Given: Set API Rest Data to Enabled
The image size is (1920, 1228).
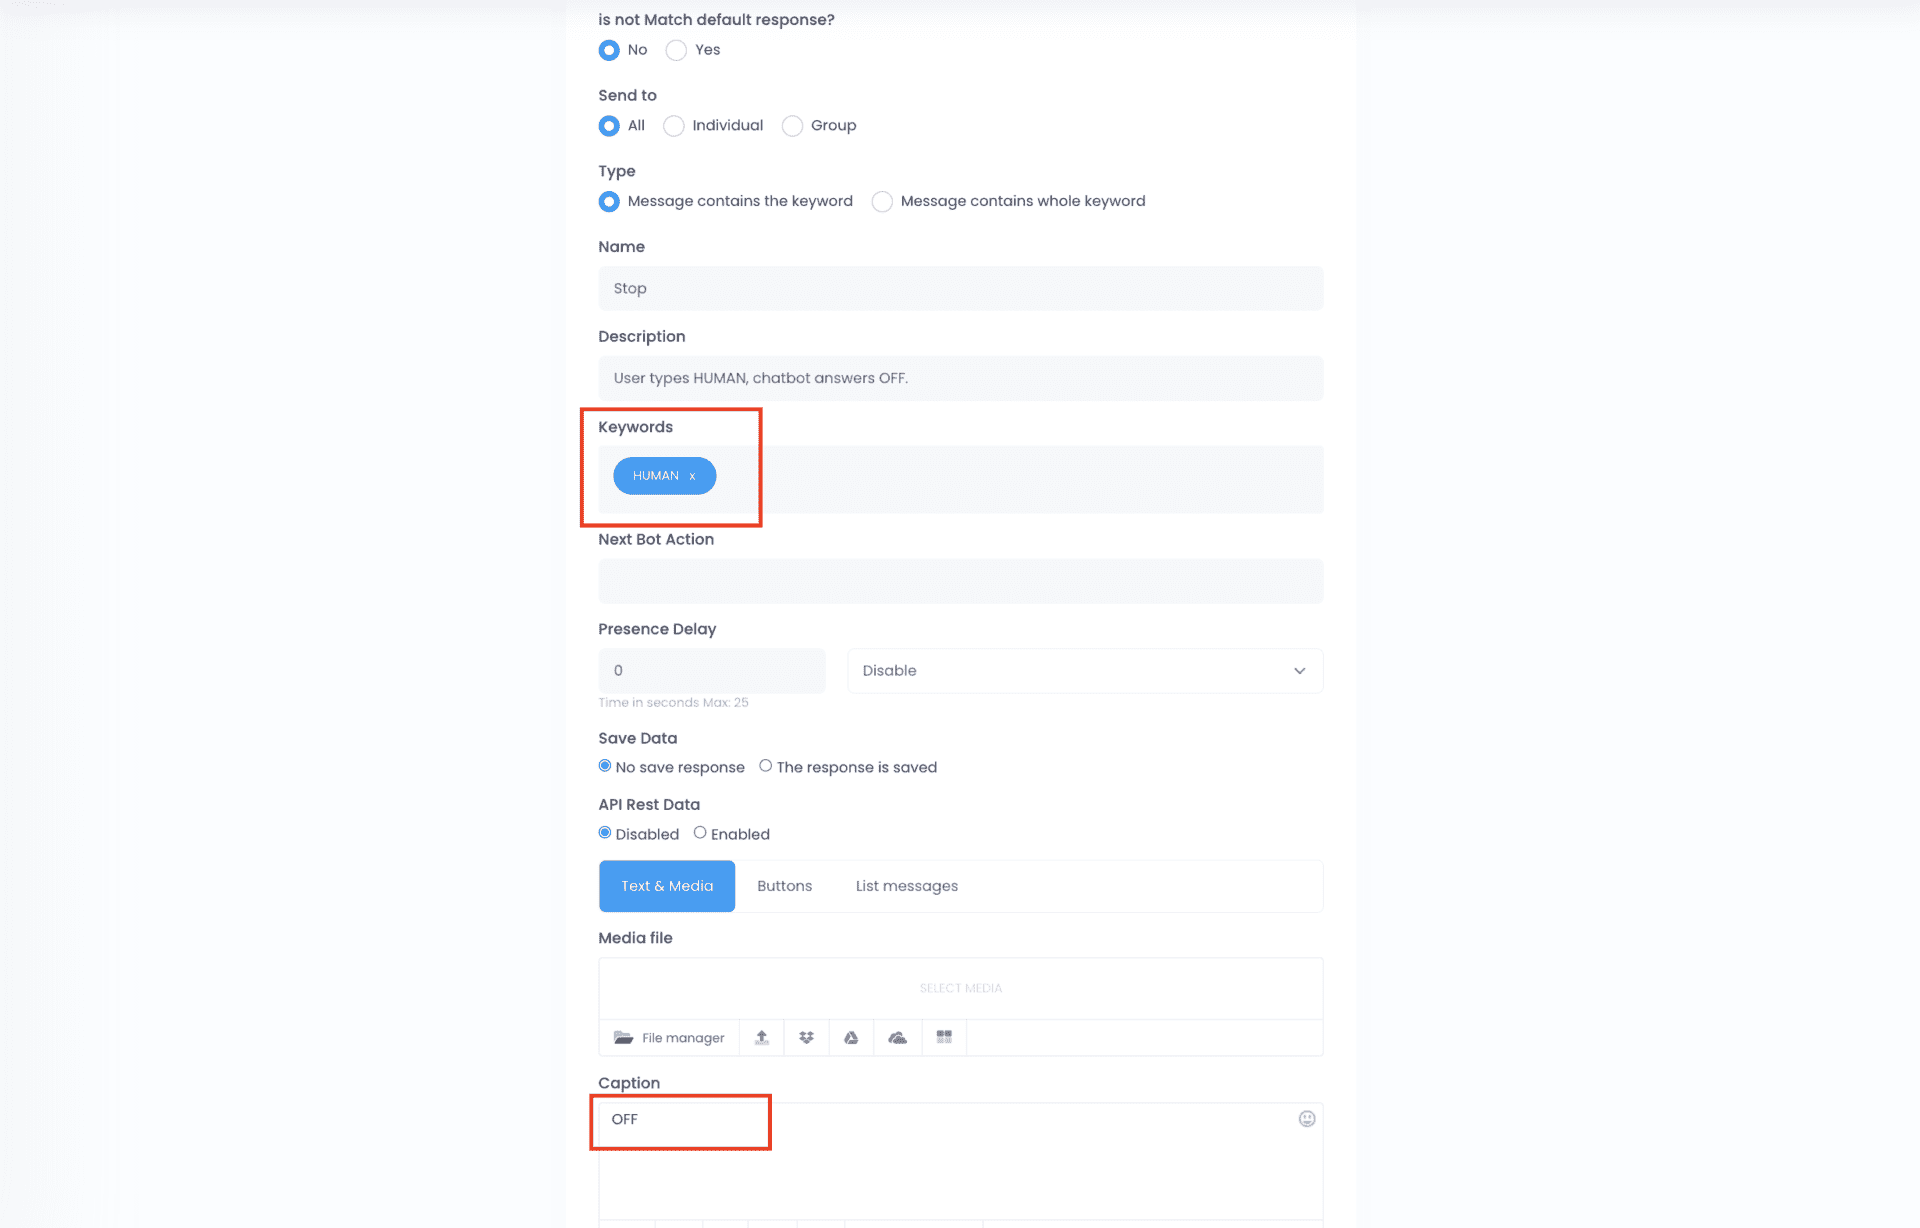Looking at the screenshot, I should click(x=700, y=833).
